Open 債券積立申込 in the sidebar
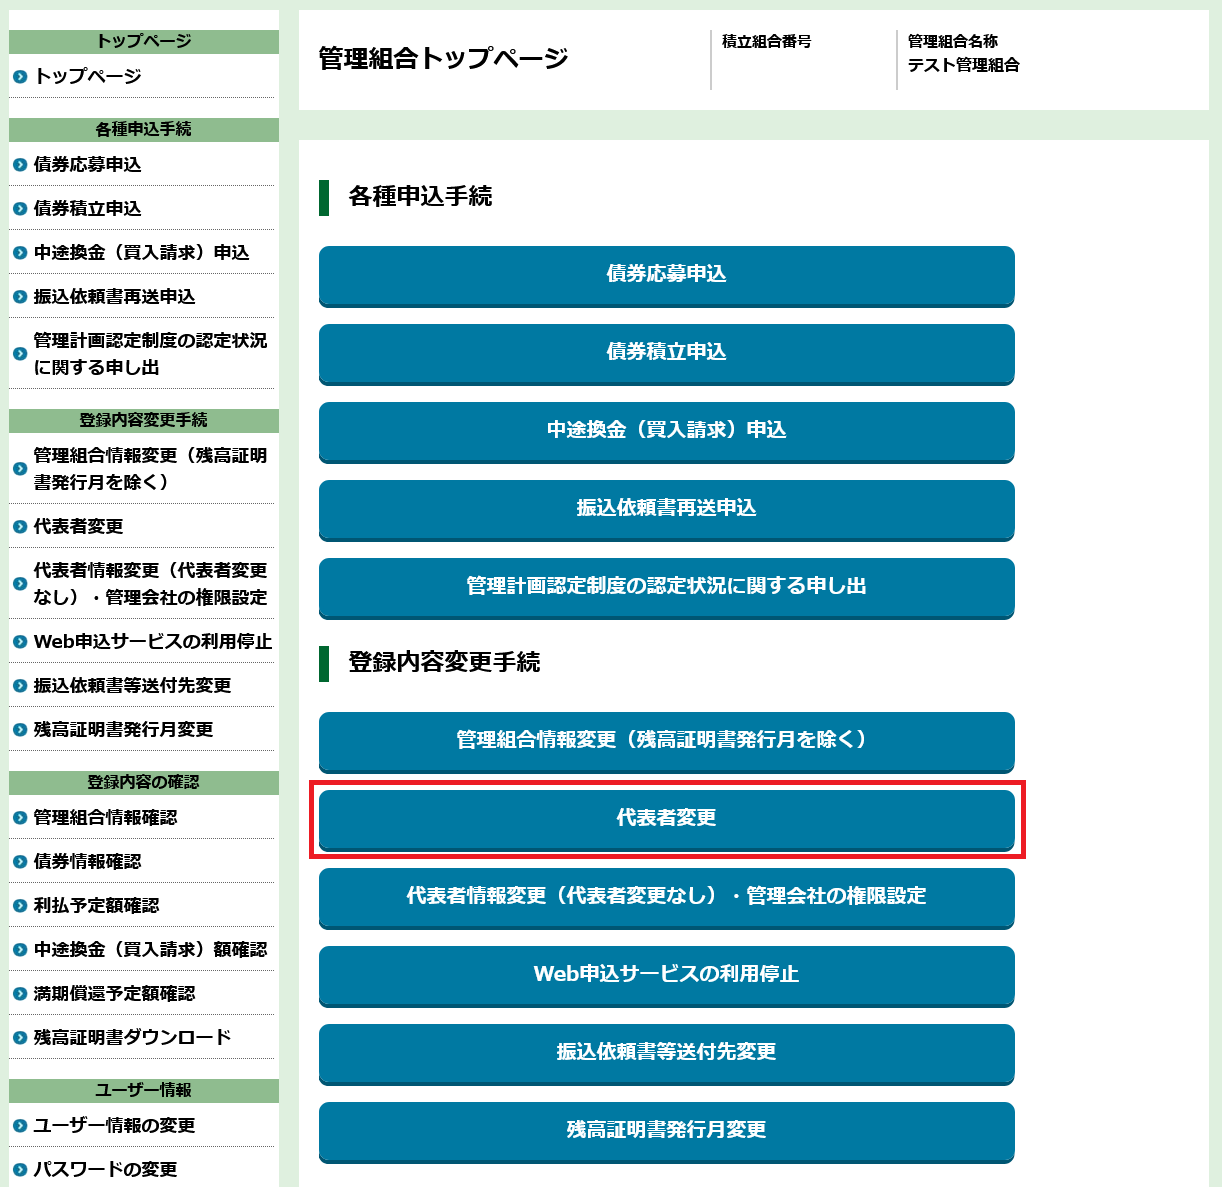The width and height of the screenshot is (1222, 1187). tap(87, 208)
